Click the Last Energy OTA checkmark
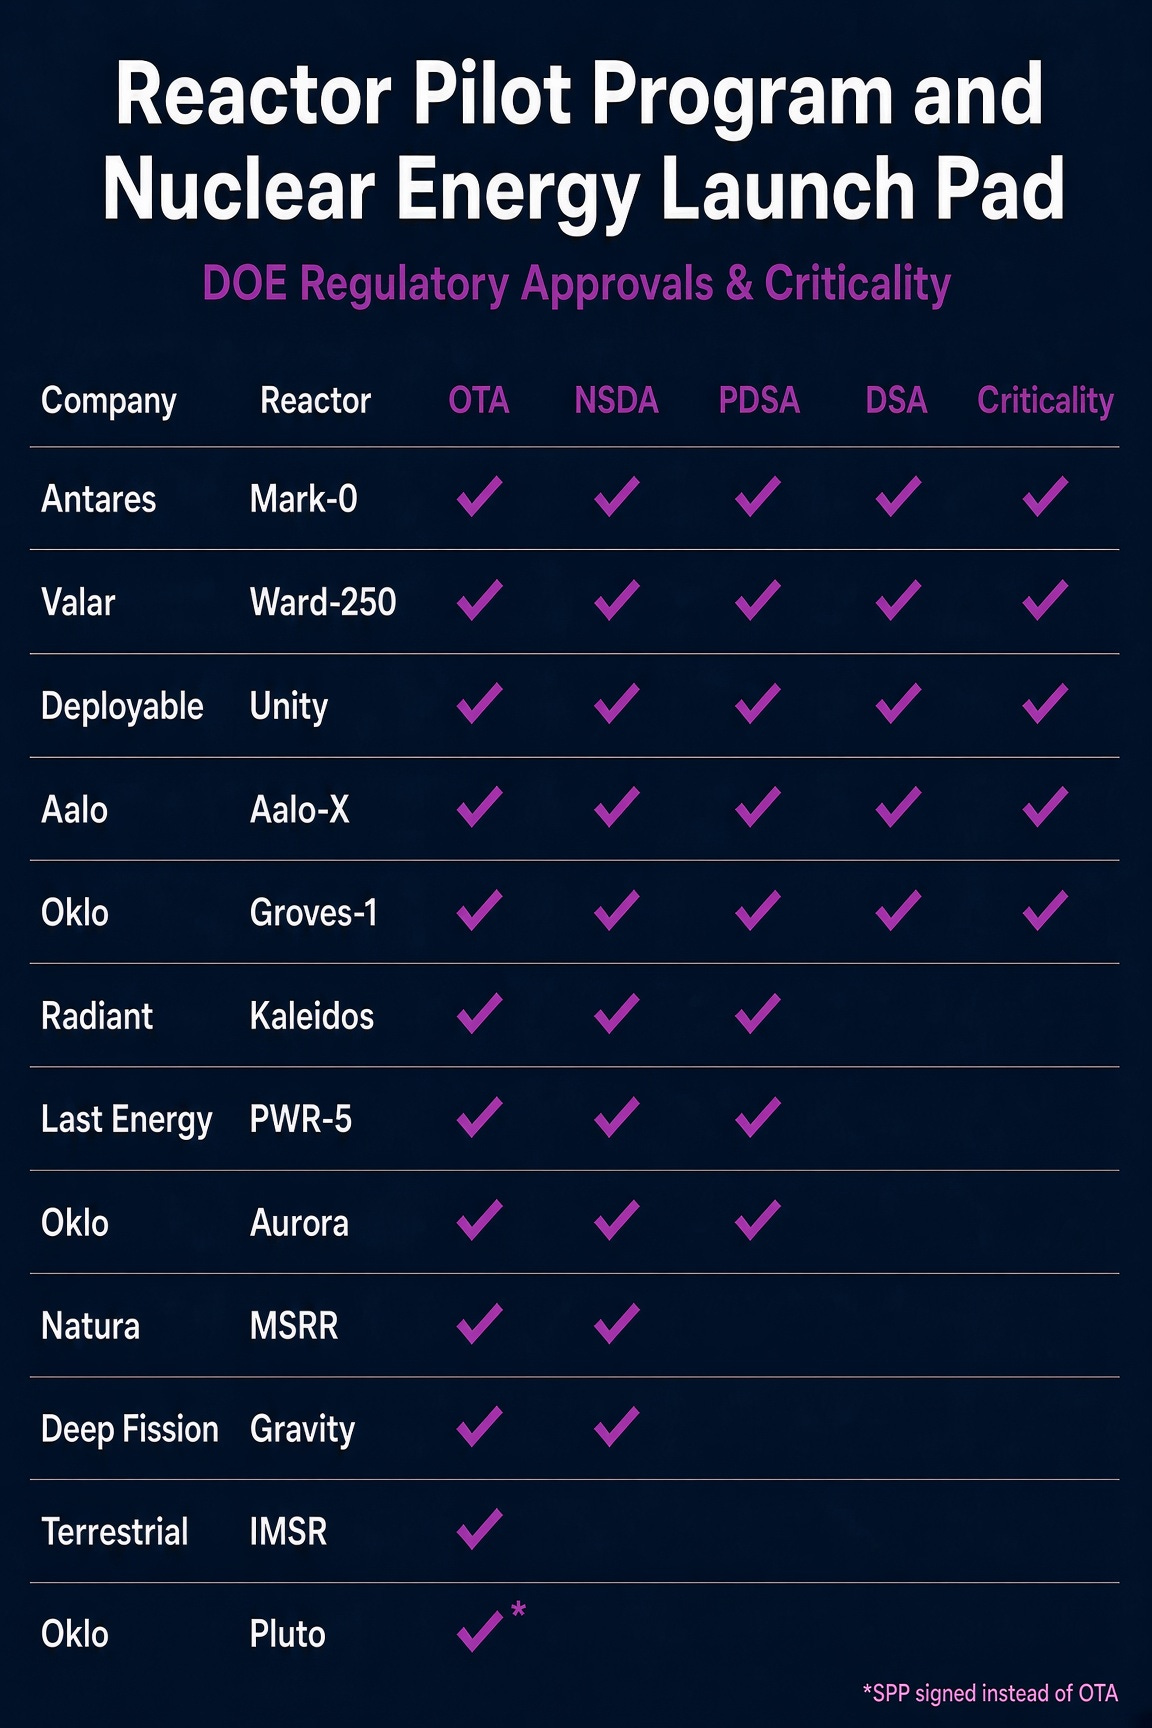 (x=479, y=1117)
